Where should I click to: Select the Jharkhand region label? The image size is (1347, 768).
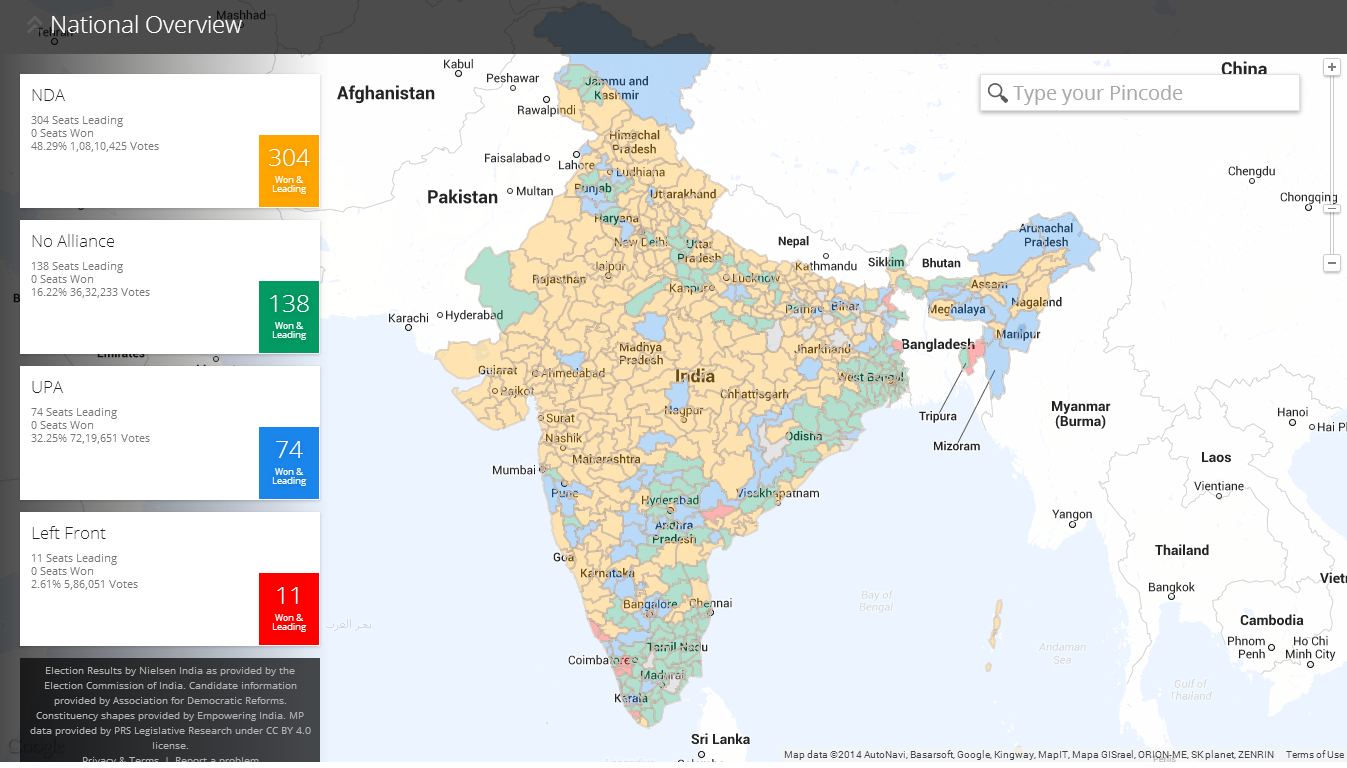click(x=822, y=349)
